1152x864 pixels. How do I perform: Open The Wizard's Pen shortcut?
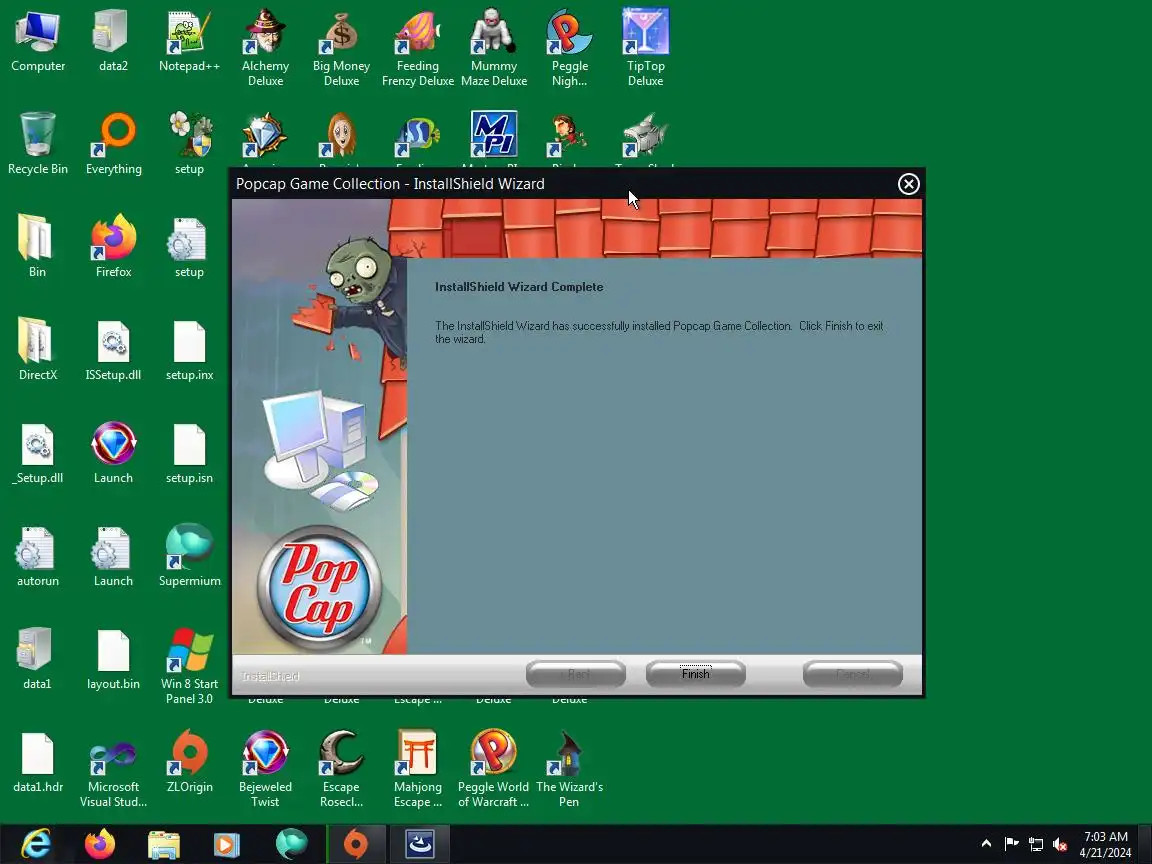569,769
